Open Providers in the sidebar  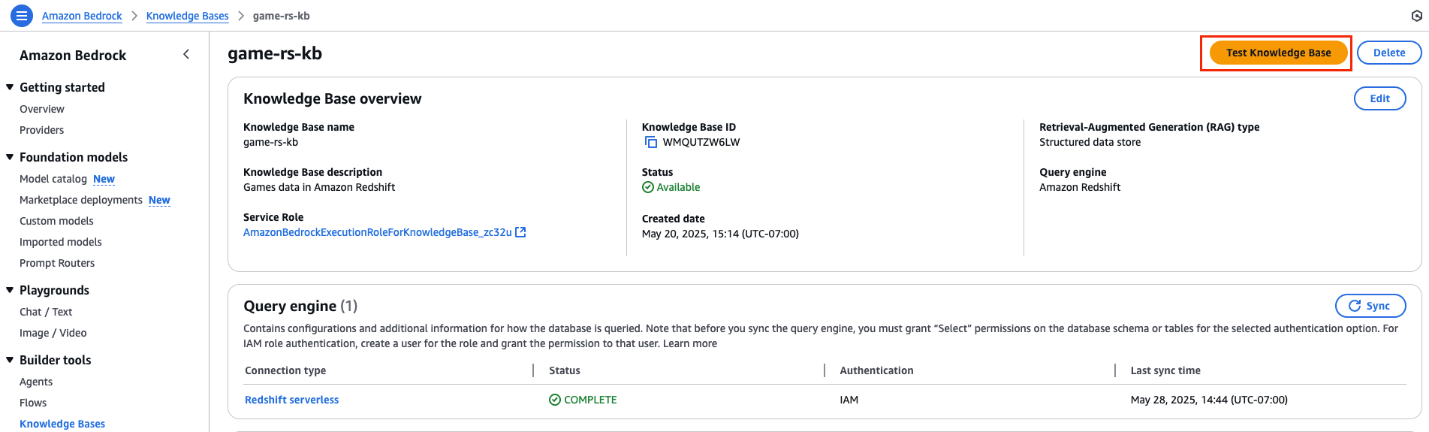(x=42, y=130)
